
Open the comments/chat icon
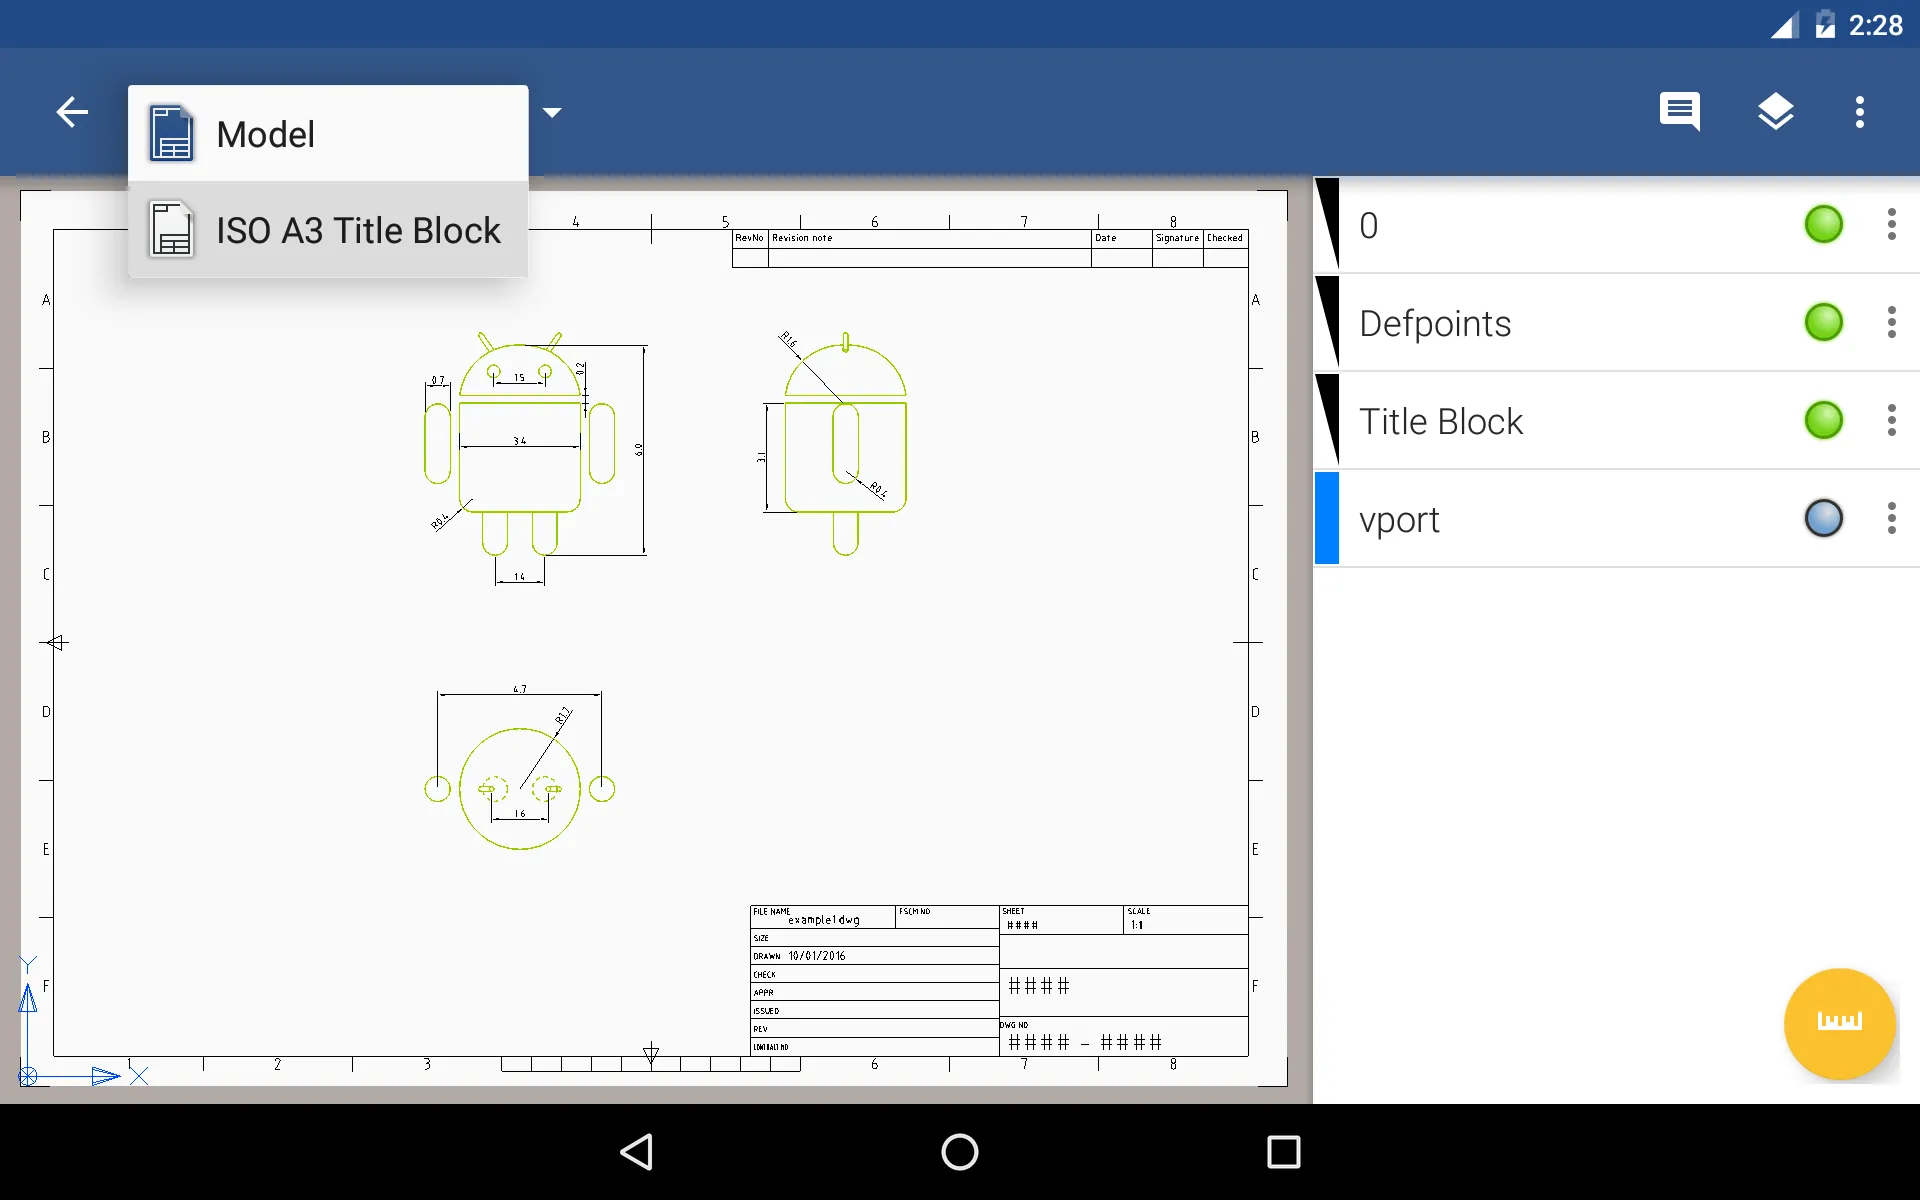coord(1681,113)
